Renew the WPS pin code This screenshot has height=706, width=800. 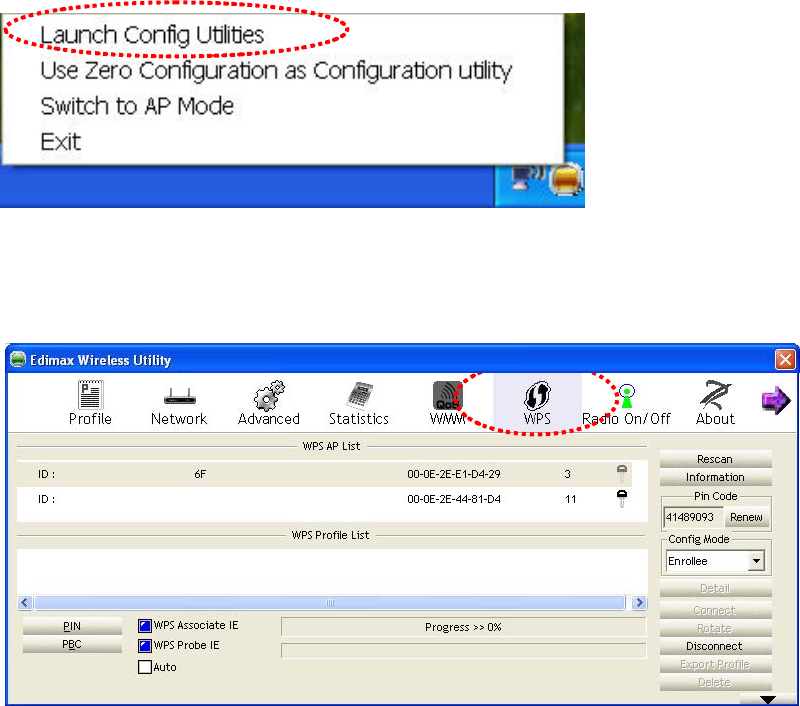(746, 517)
